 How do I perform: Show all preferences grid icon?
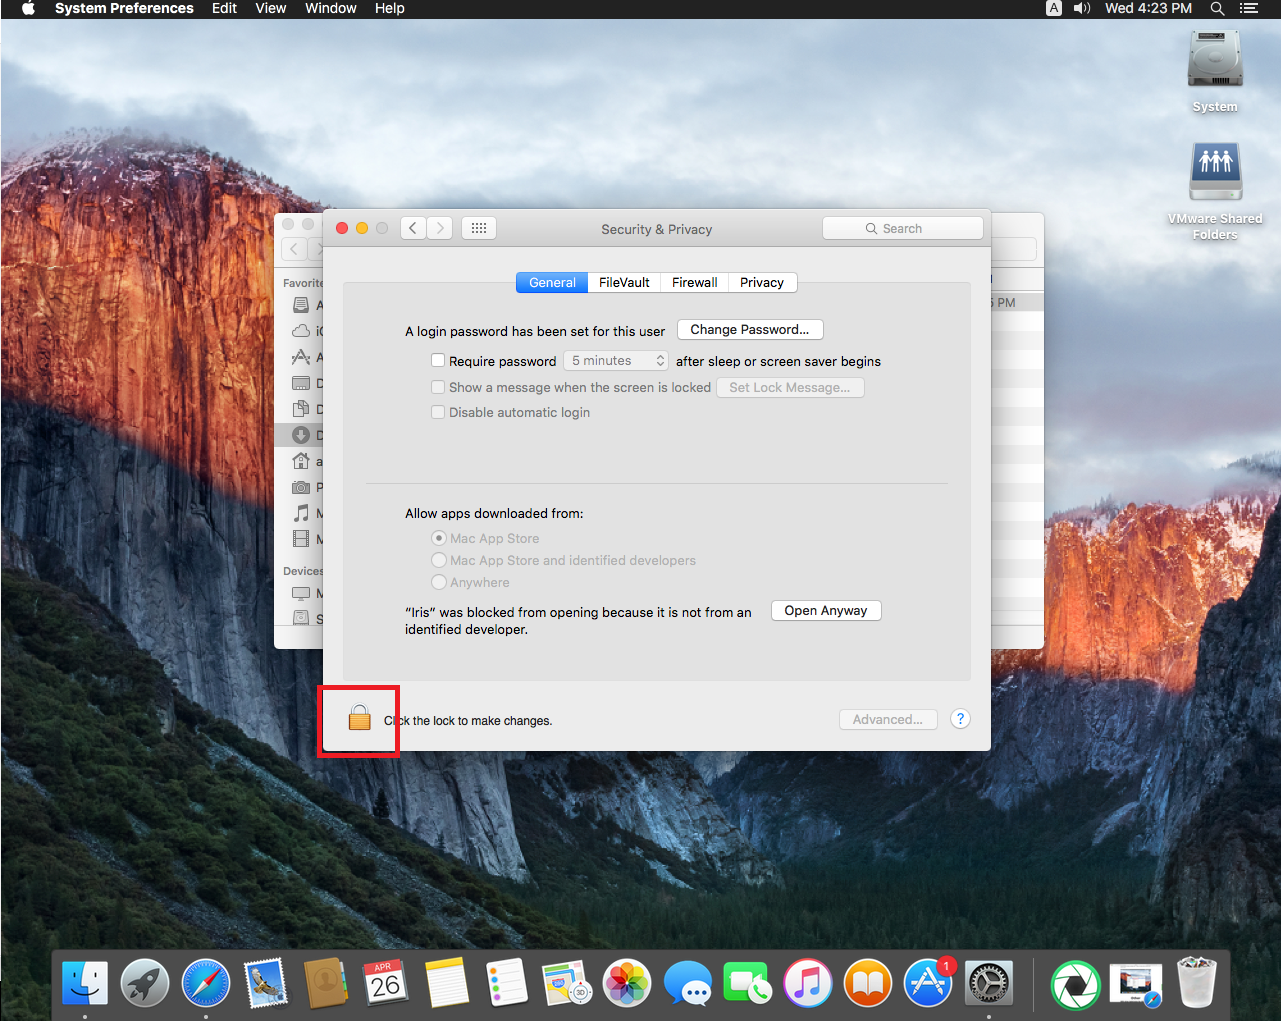coord(479,228)
